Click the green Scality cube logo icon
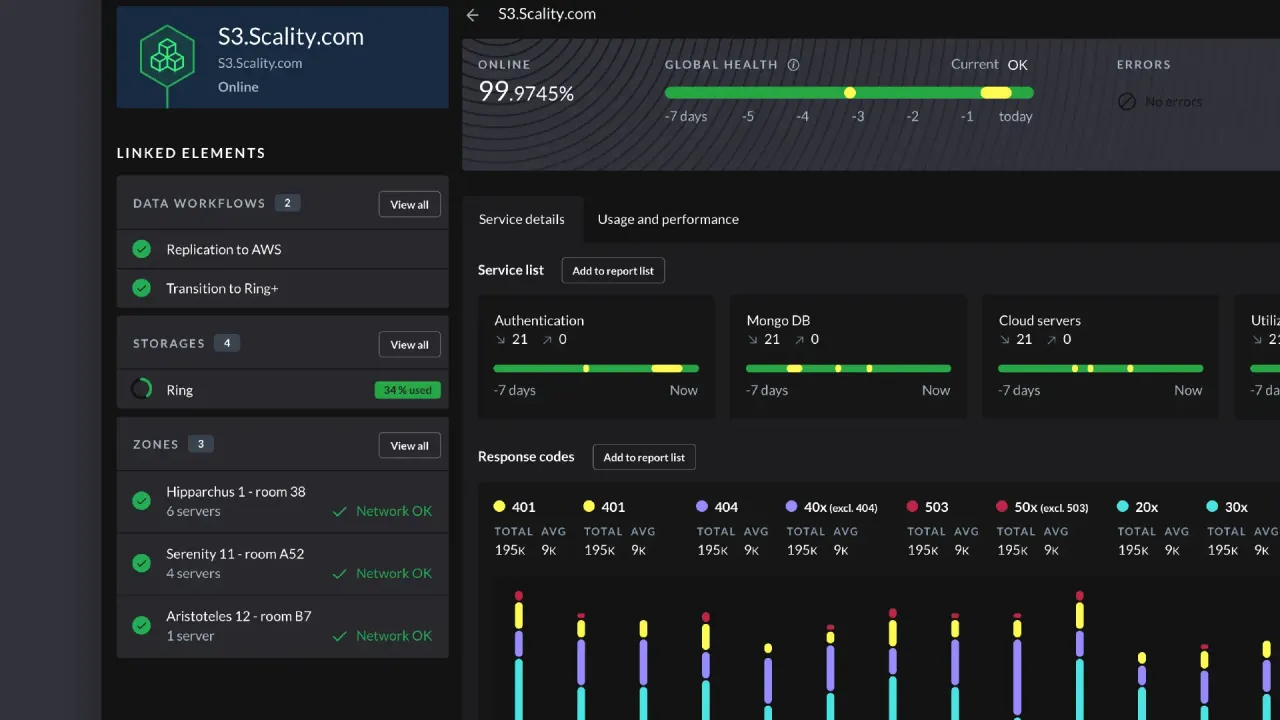This screenshot has width=1280, height=720. pyautogui.click(x=167, y=56)
